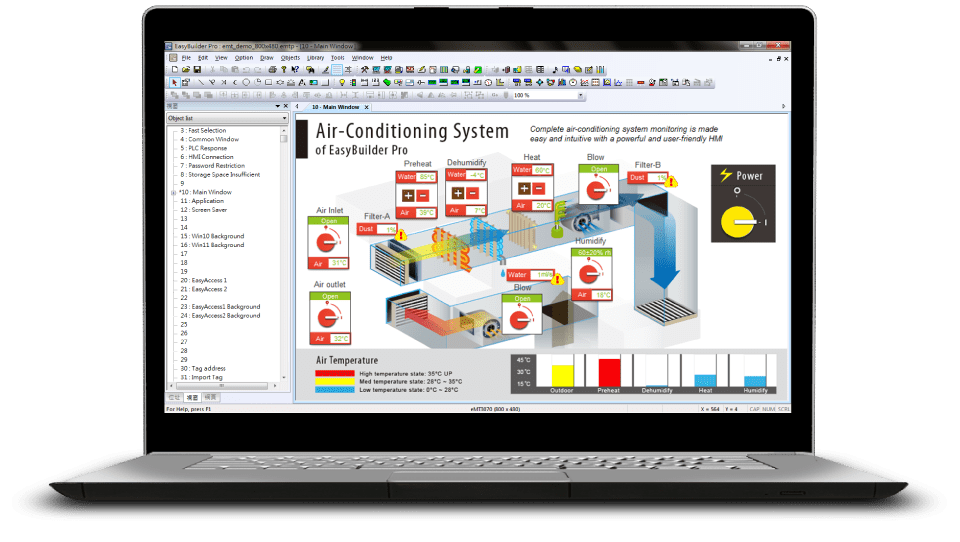The width and height of the screenshot is (960, 542).
Task: Click the polygon arrow shape tool
Action: click(x=280, y=82)
